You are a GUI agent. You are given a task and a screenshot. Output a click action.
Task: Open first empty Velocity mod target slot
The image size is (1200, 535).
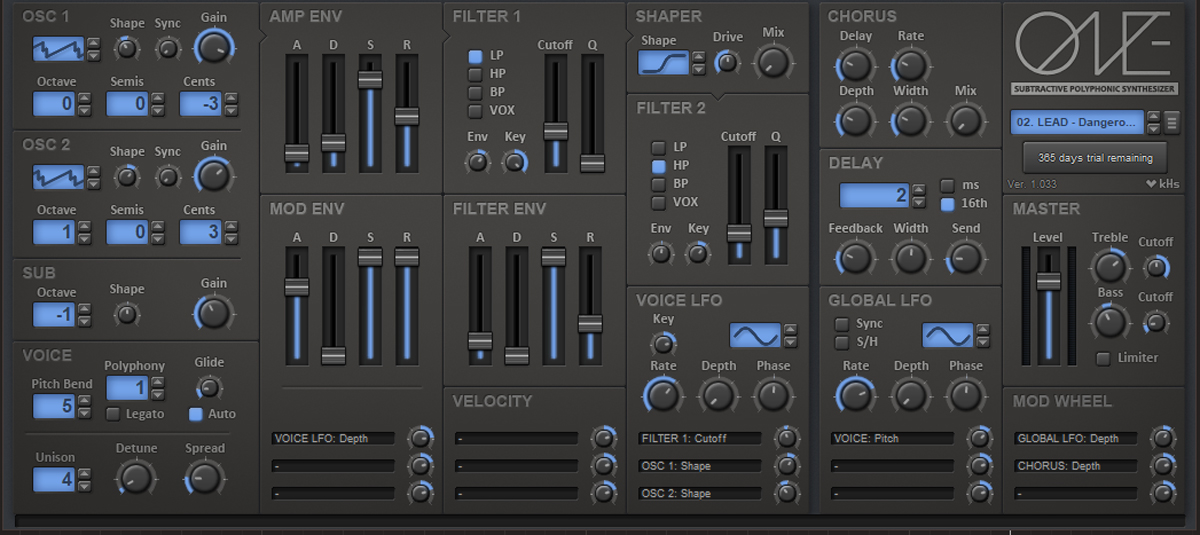[x=516, y=438]
